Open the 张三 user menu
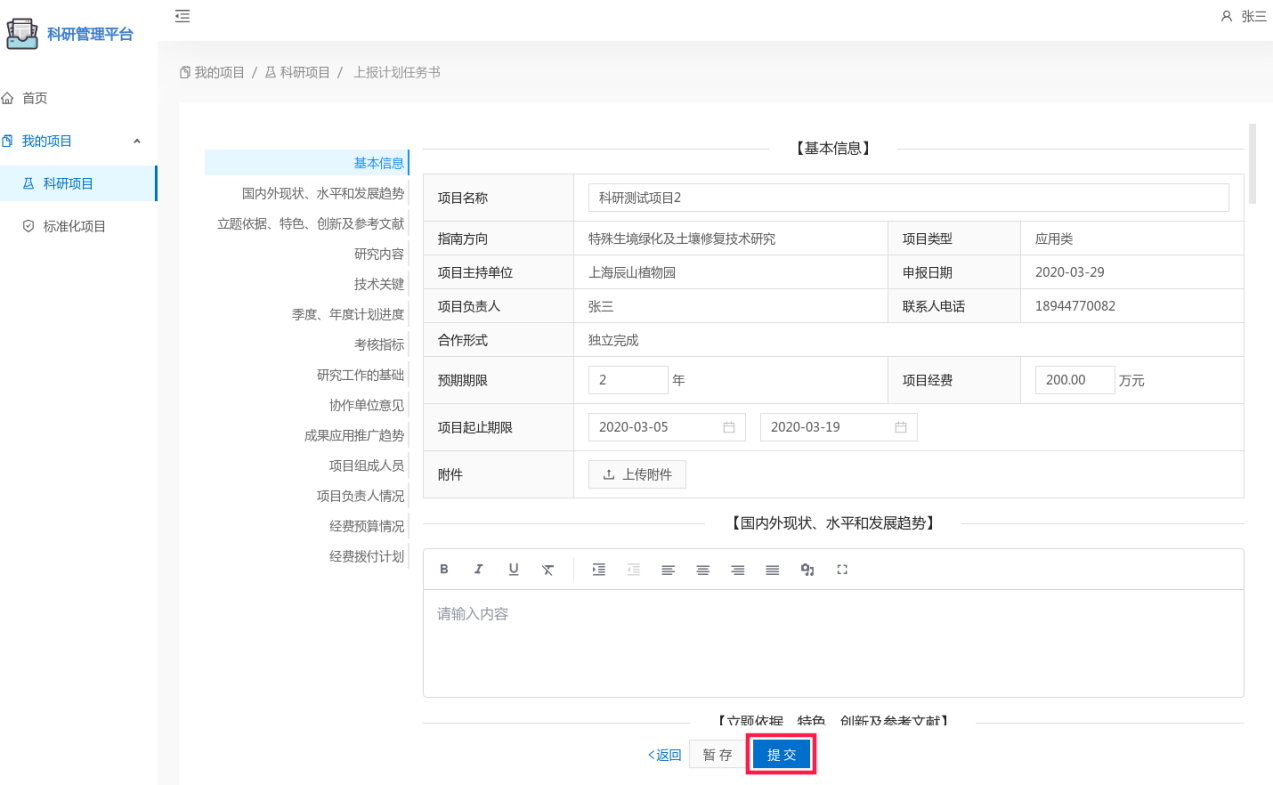Image resolution: width=1273 pixels, height=785 pixels. 1243,16
